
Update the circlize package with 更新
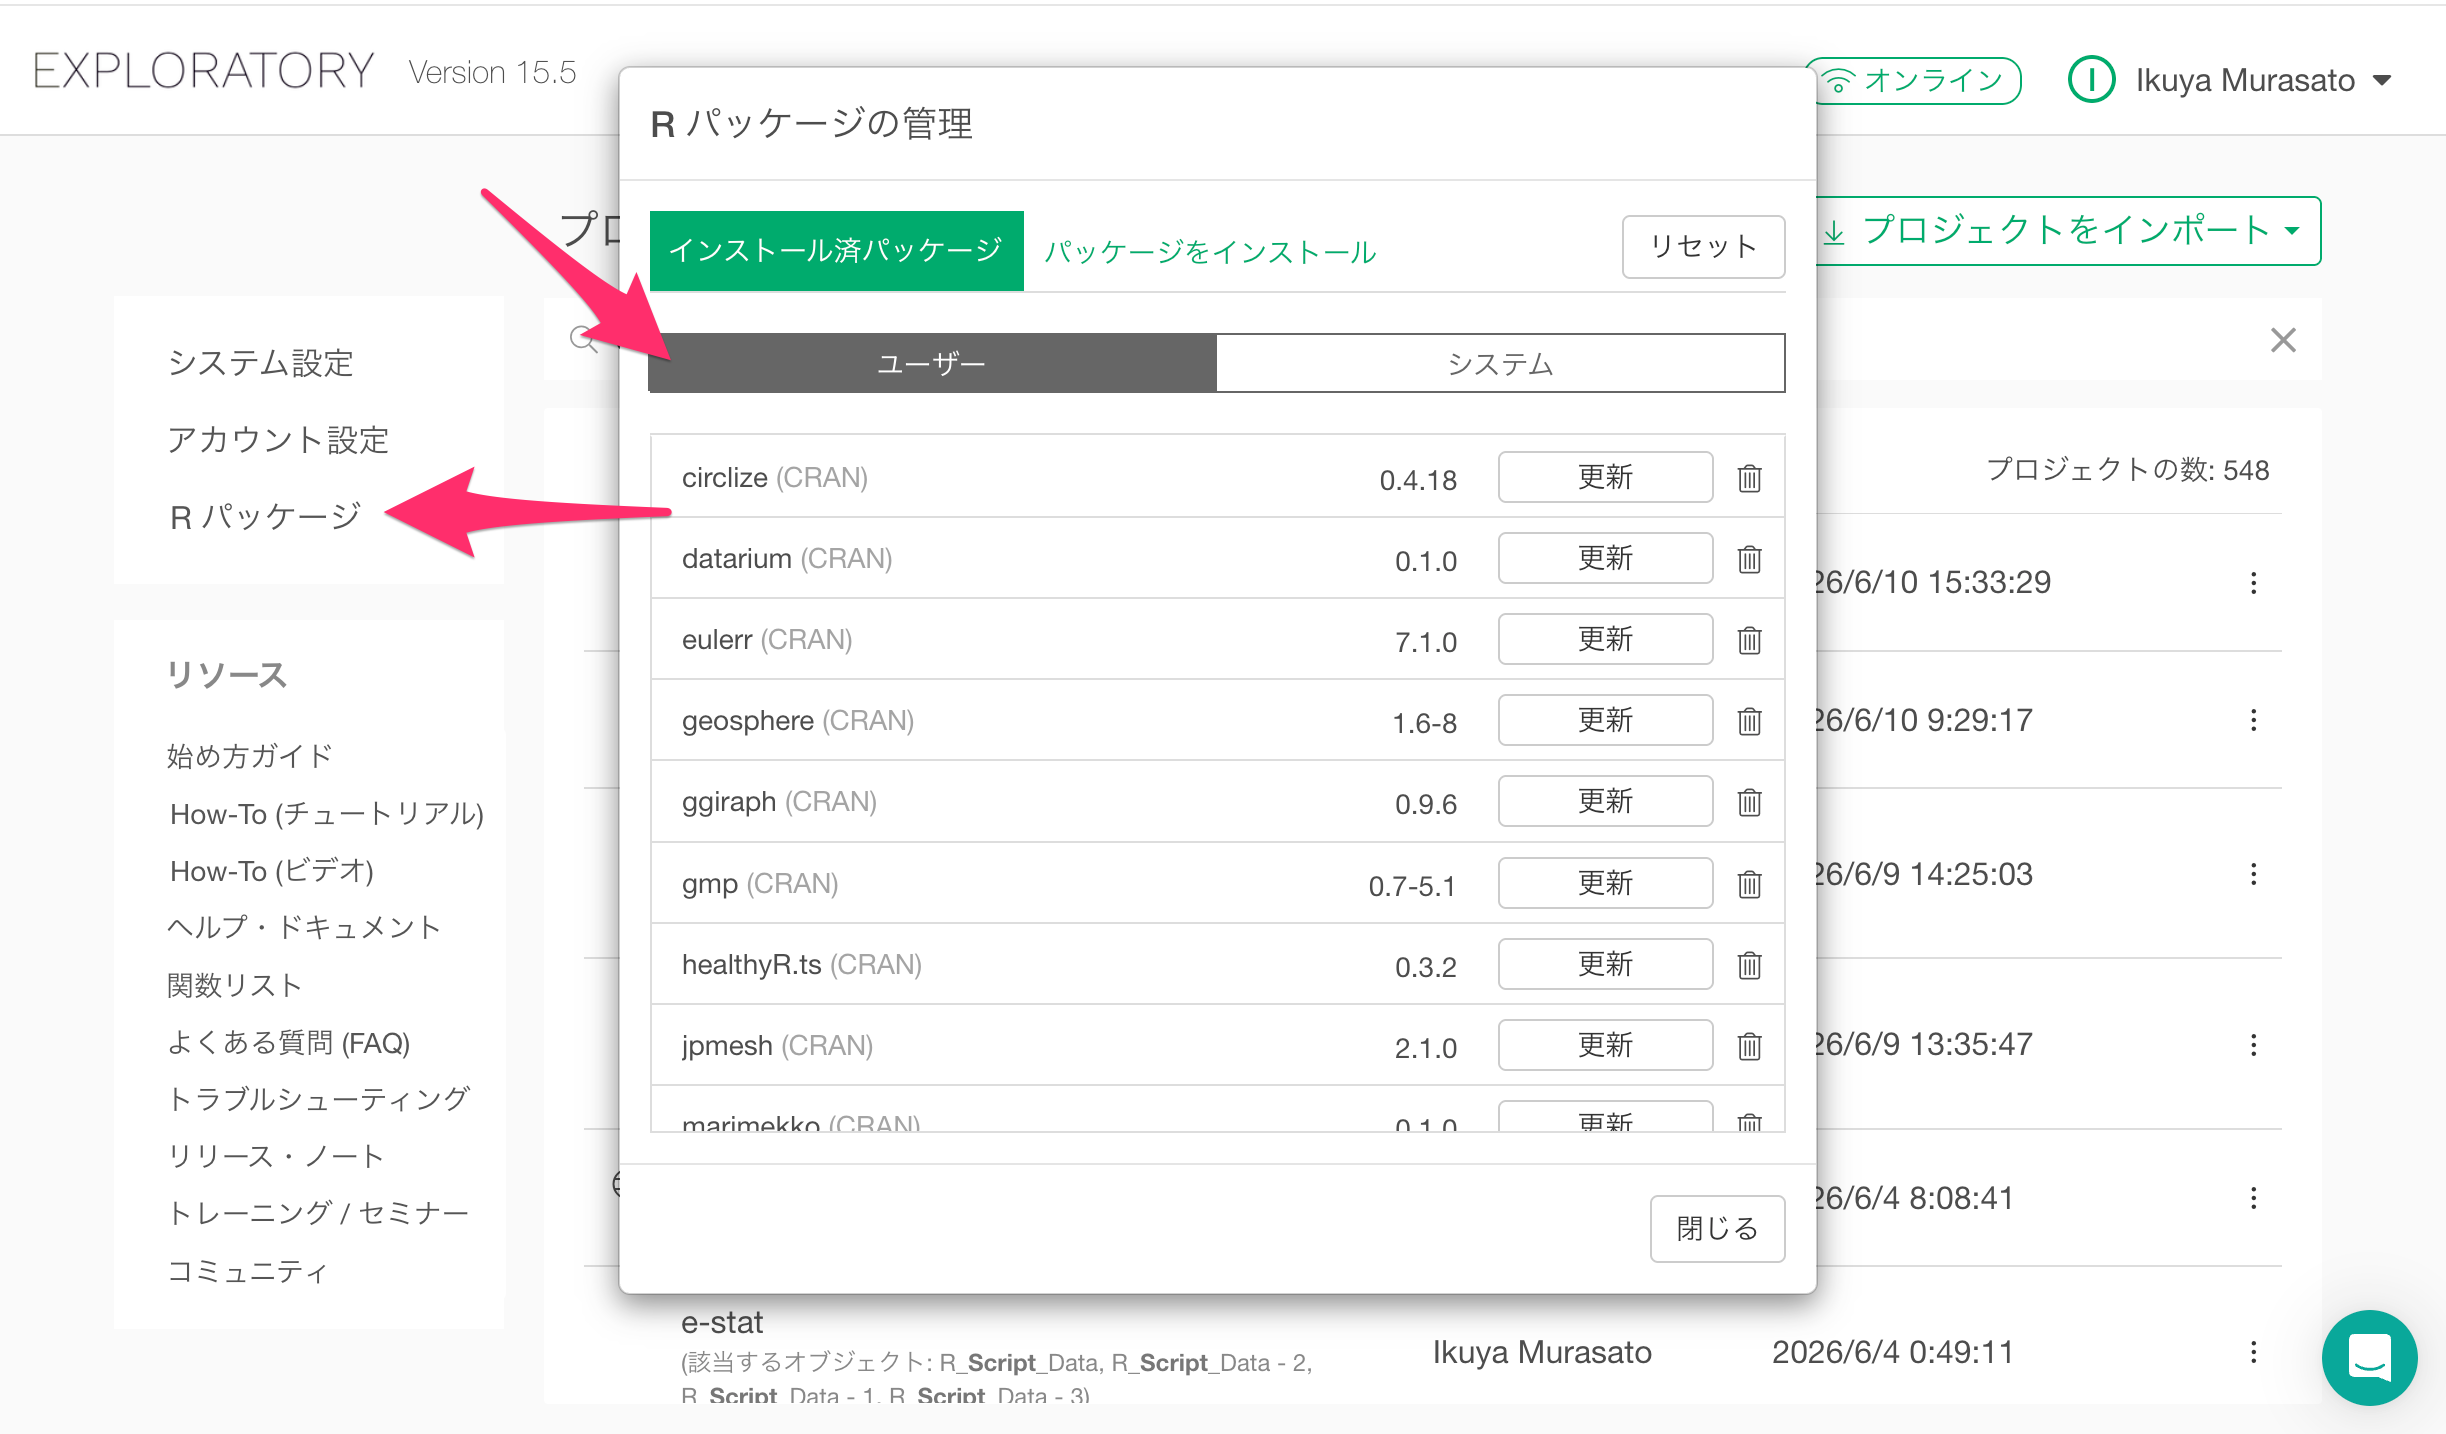(1605, 477)
